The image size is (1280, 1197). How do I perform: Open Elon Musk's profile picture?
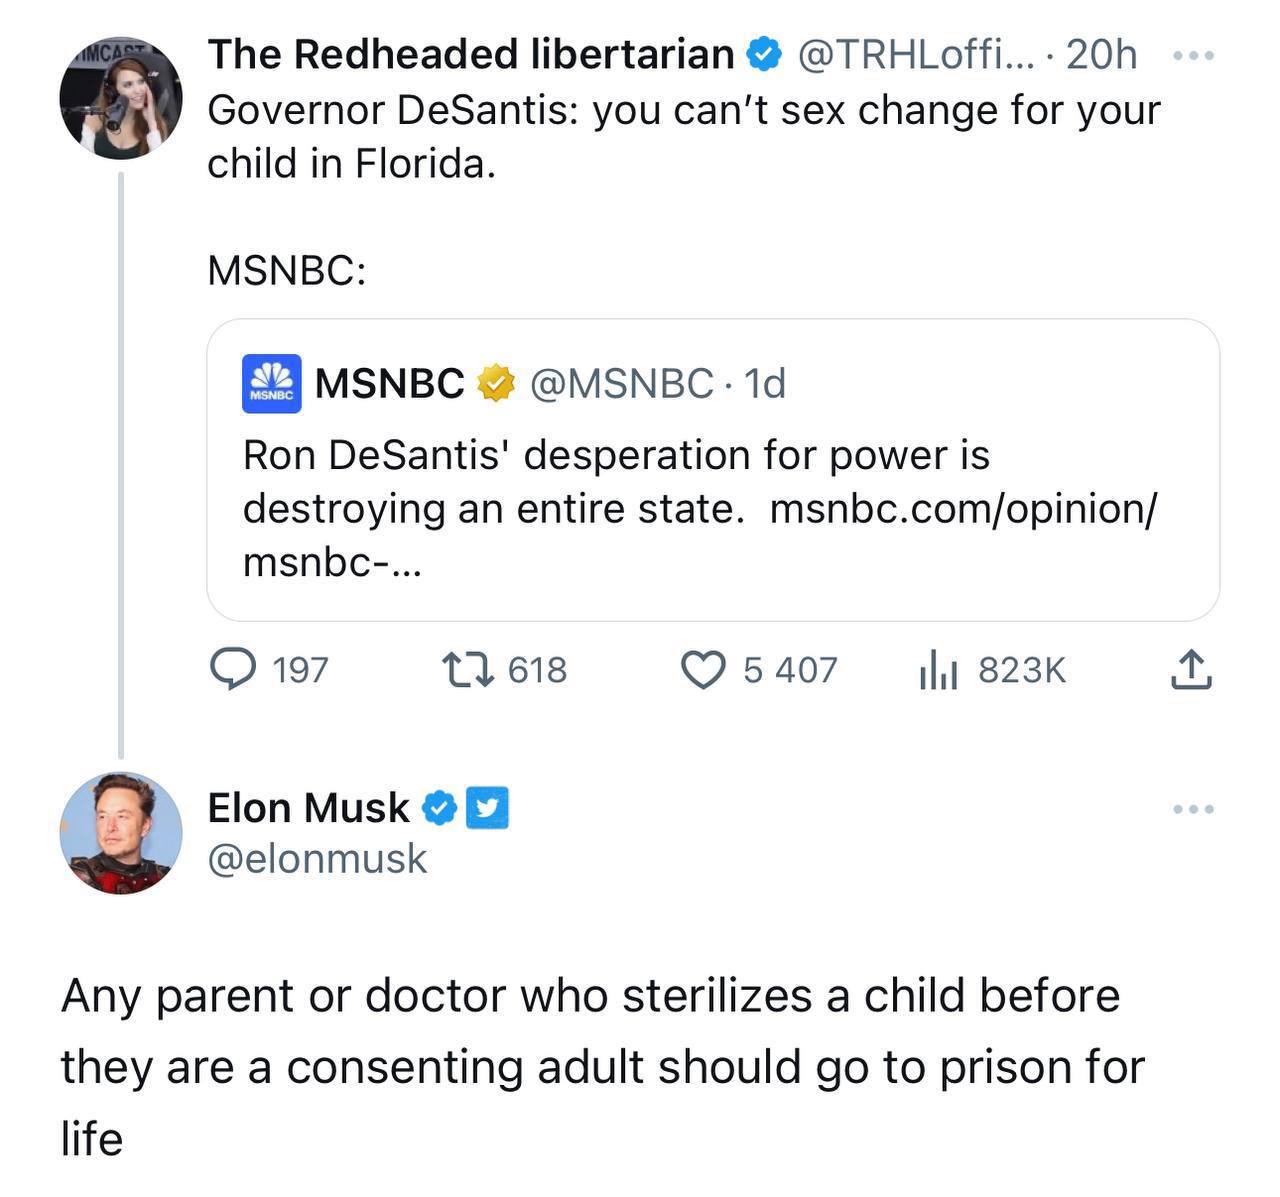(121, 832)
